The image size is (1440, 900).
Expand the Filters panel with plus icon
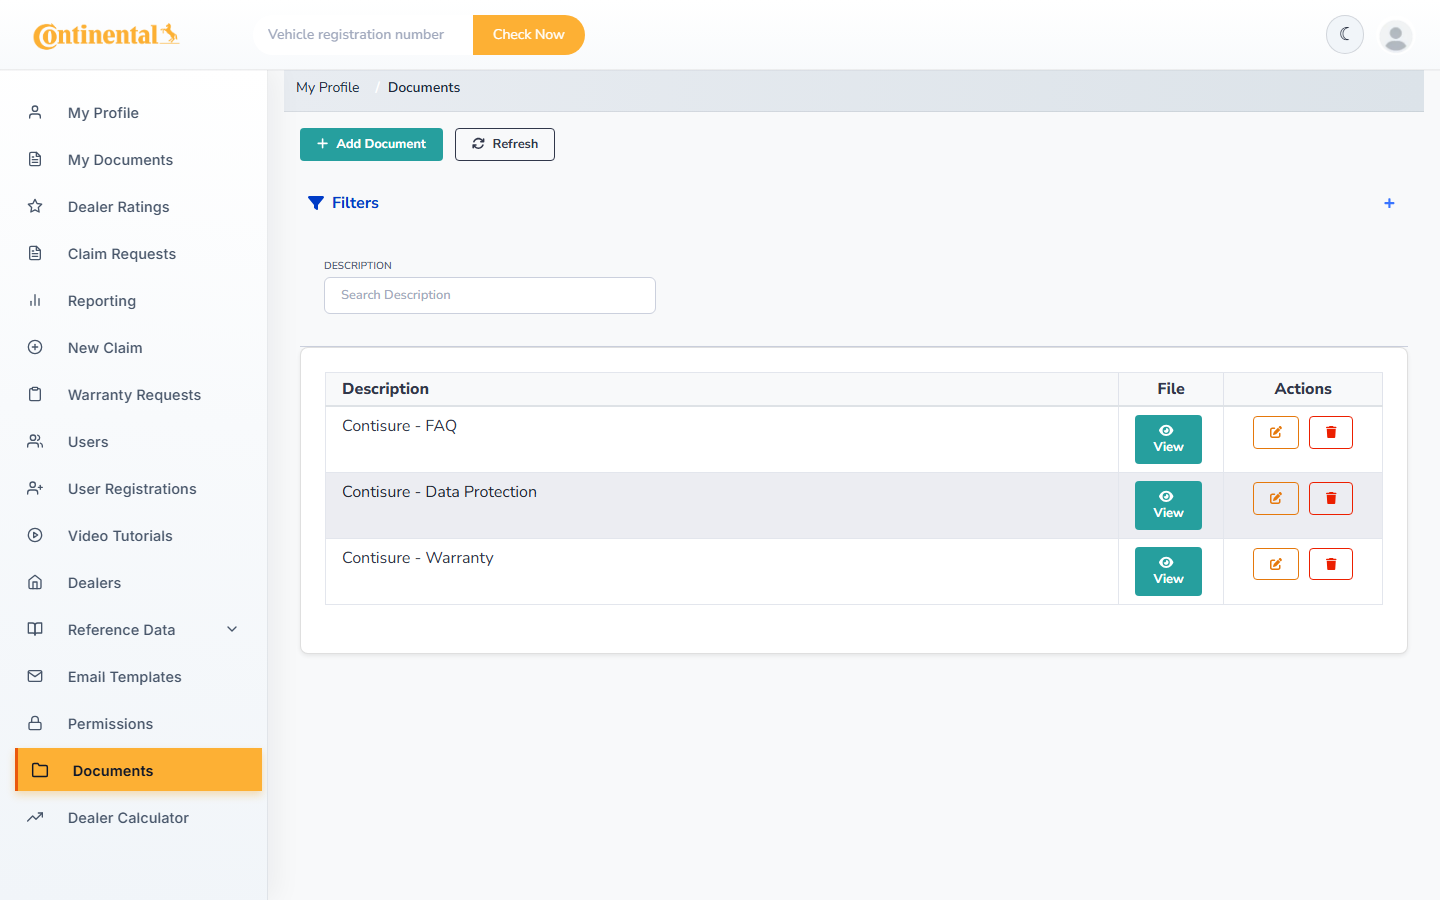click(1389, 203)
